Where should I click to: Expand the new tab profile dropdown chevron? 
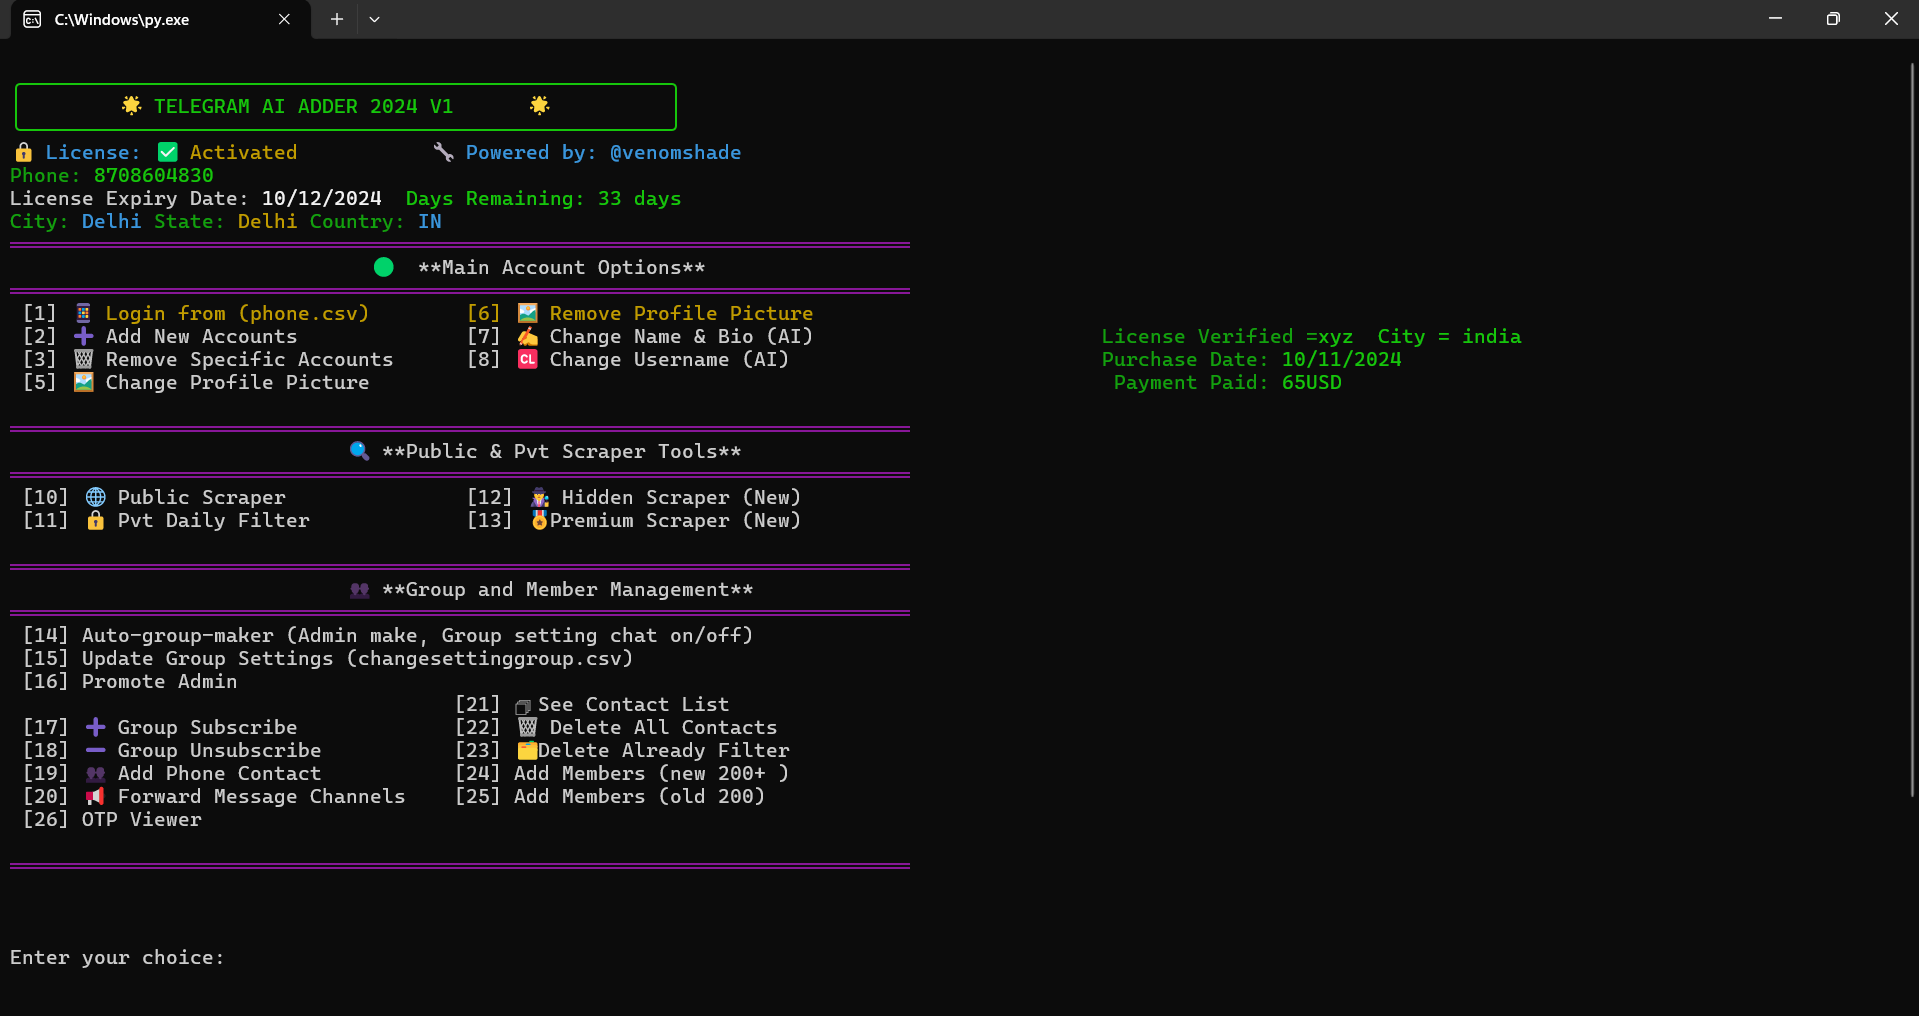[x=374, y=19]
